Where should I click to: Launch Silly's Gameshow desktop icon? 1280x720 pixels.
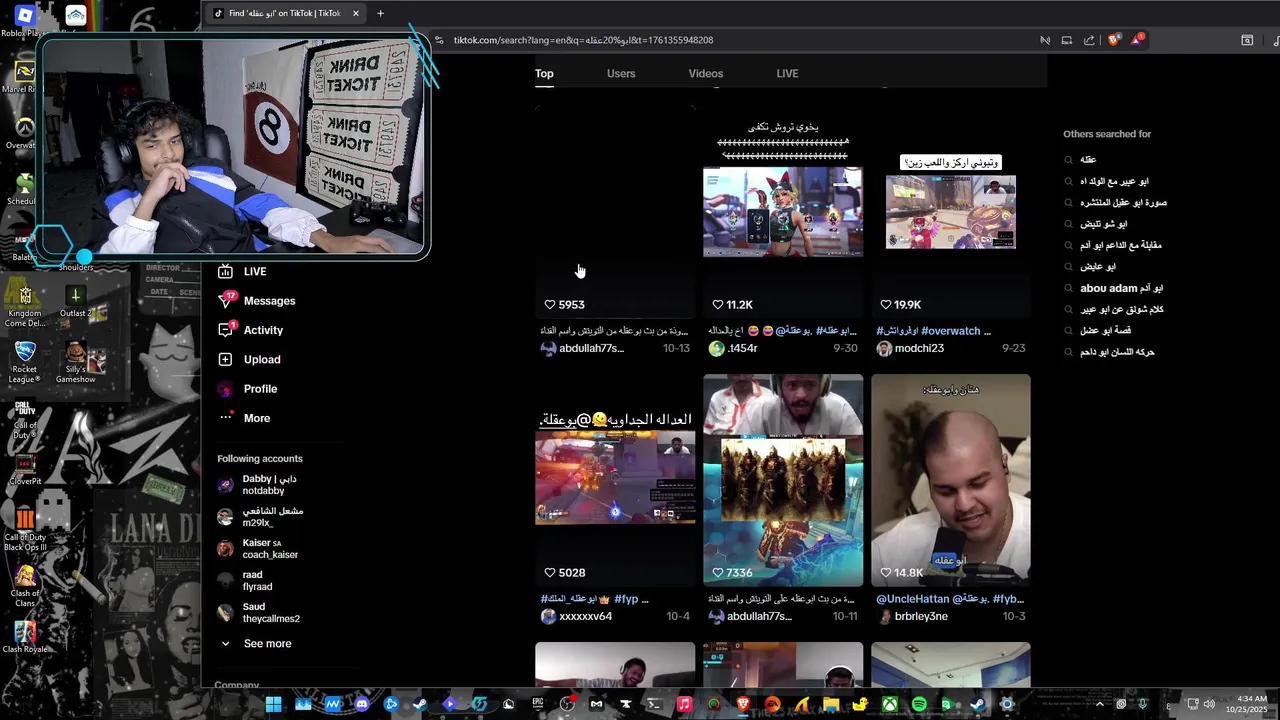pyautogui.click(x=75, y=362)
